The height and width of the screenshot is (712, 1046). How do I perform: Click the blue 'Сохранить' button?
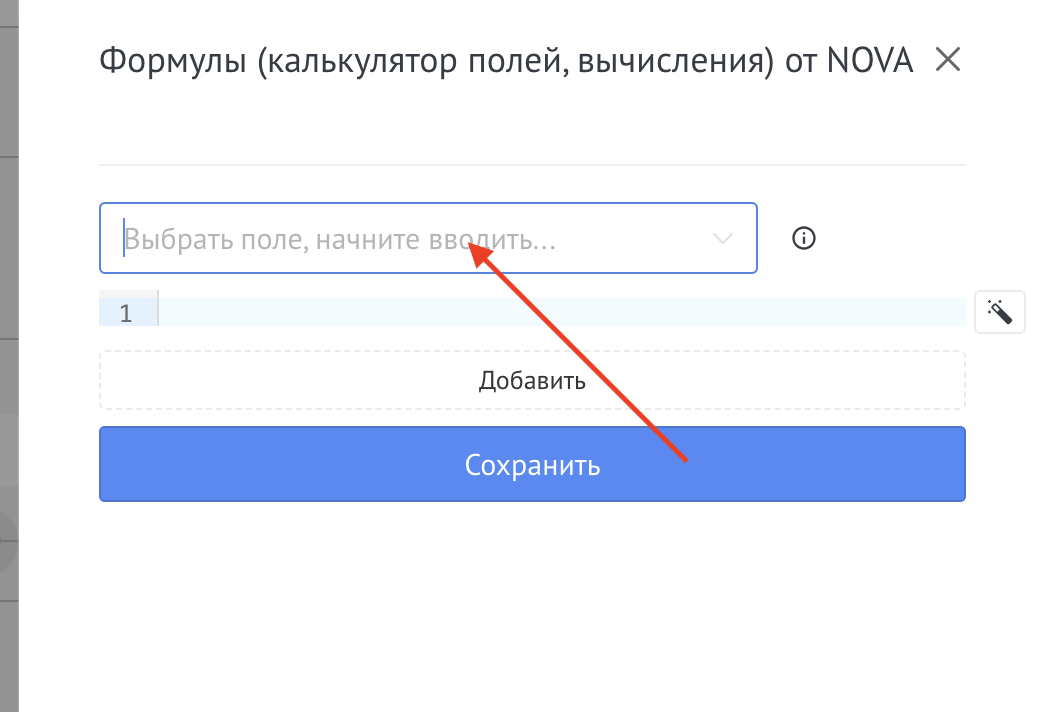(x=532, y=465)
